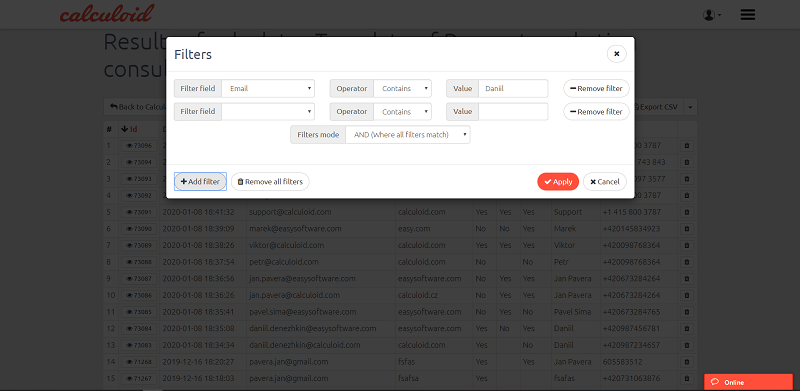Open the Email filter field dropdown
Image resolution: width=800 pixels, height=391 pixels.
[268, 88]
